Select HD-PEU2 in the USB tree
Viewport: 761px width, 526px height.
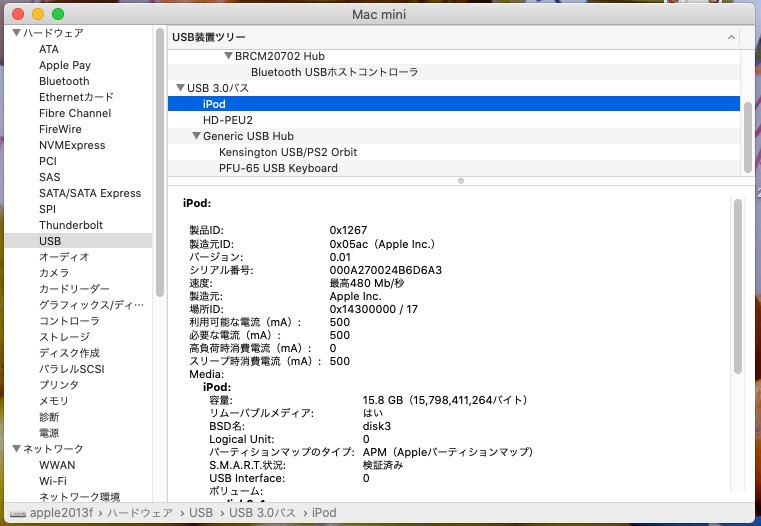pyautogui.click(x=228, y=120)
